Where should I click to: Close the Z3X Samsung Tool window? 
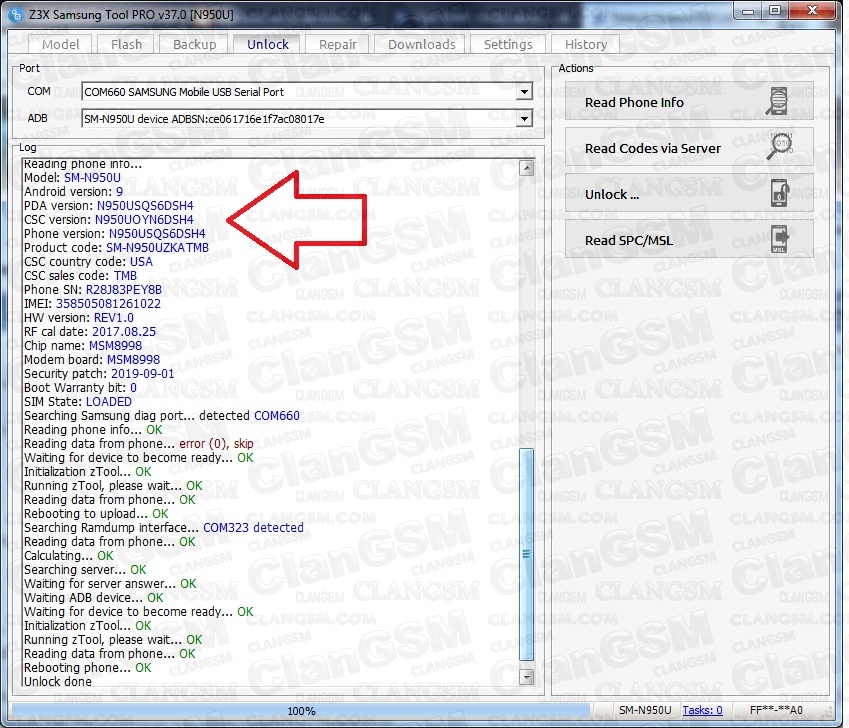812,11
